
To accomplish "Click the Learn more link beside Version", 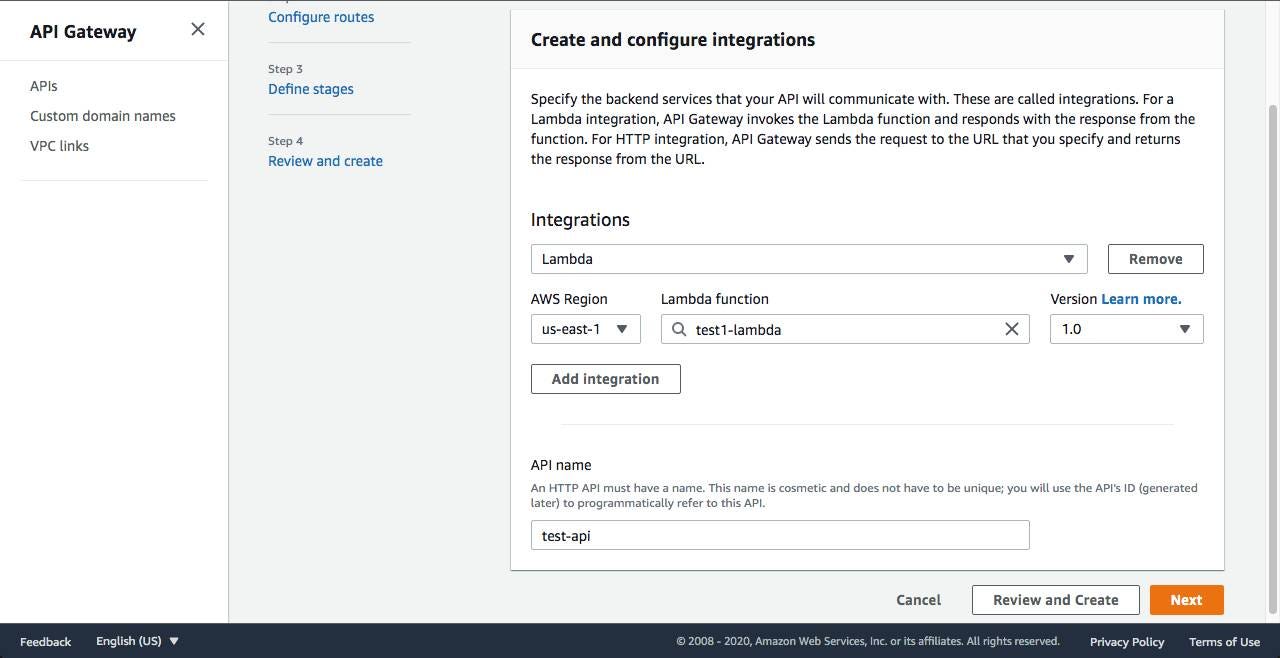I will tap(1141, 299).
